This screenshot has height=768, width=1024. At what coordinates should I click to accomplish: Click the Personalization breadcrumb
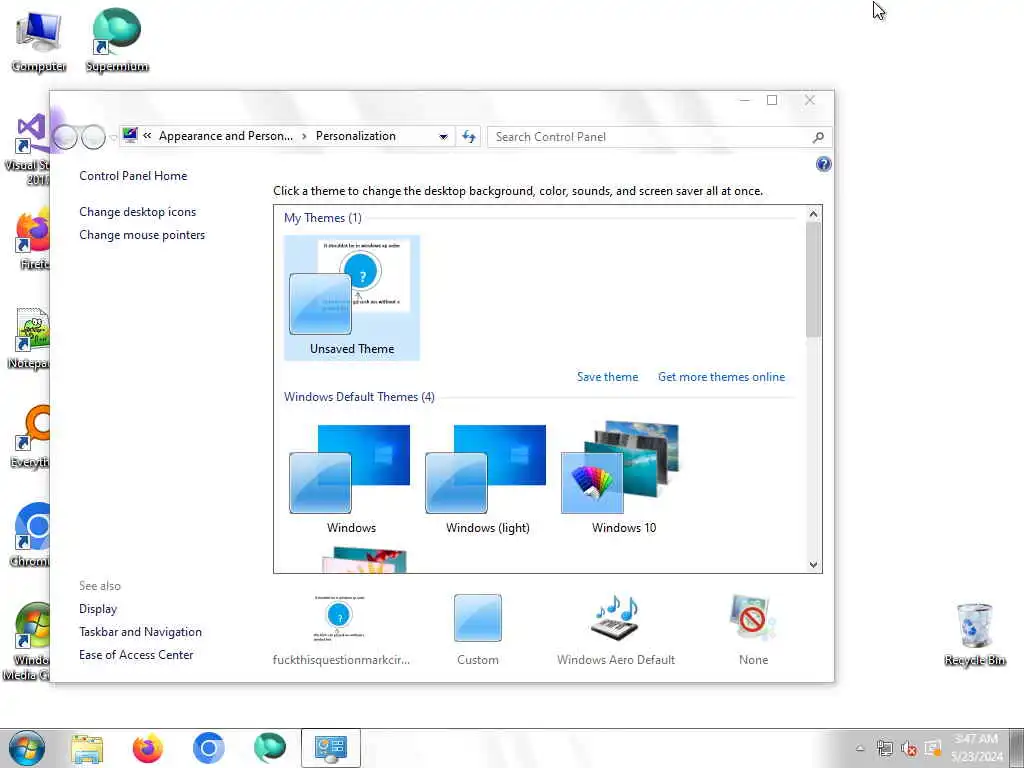pyautogui.click(x=356, y=136)
